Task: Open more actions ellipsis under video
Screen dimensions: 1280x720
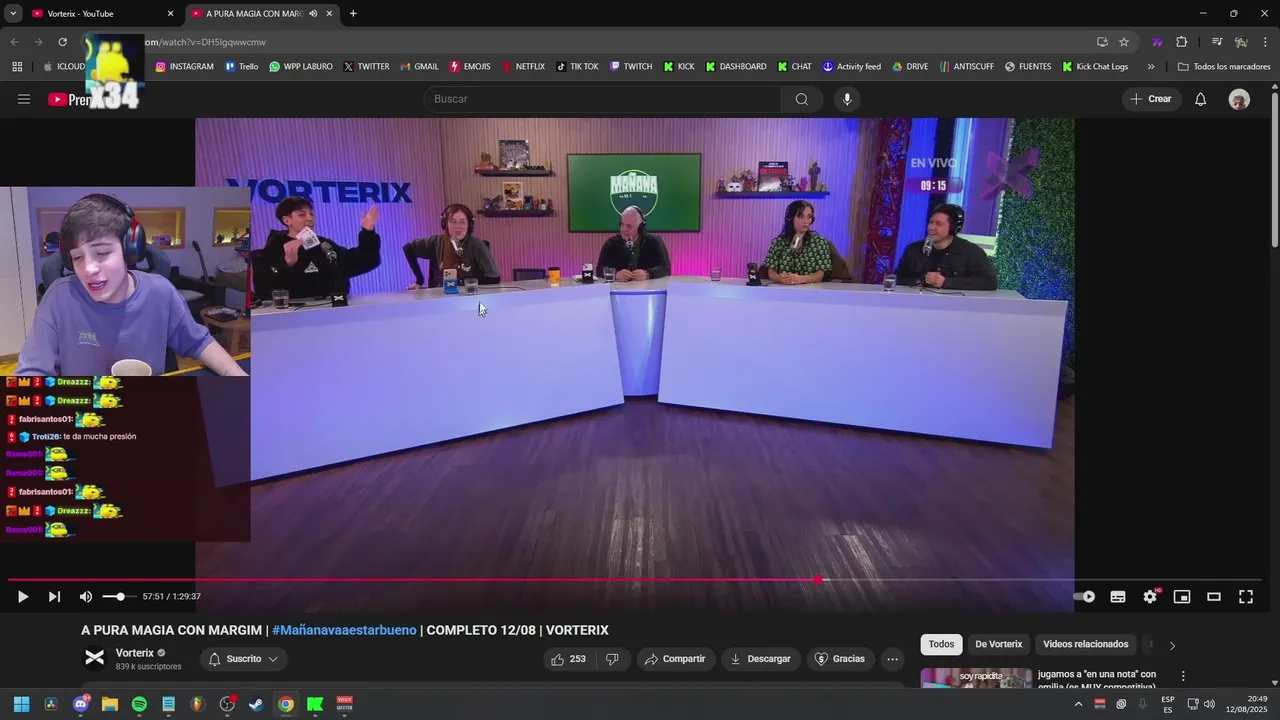Action: pos(892,659)
